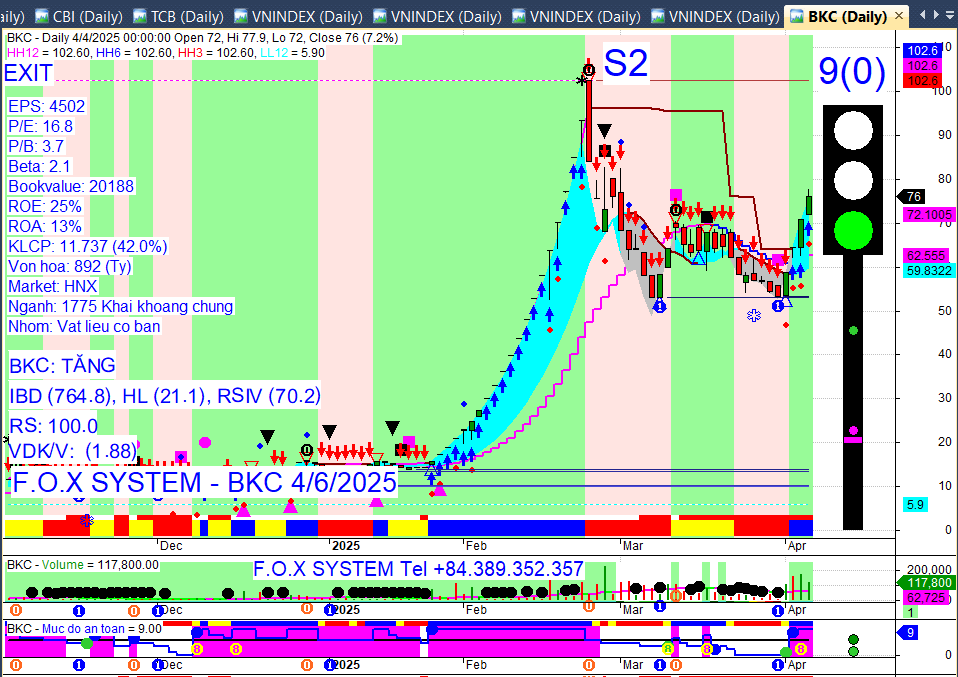The height and width of the screenshot is (677, 958).
Task: Select the ROE: 25% line
Action: 45,207
